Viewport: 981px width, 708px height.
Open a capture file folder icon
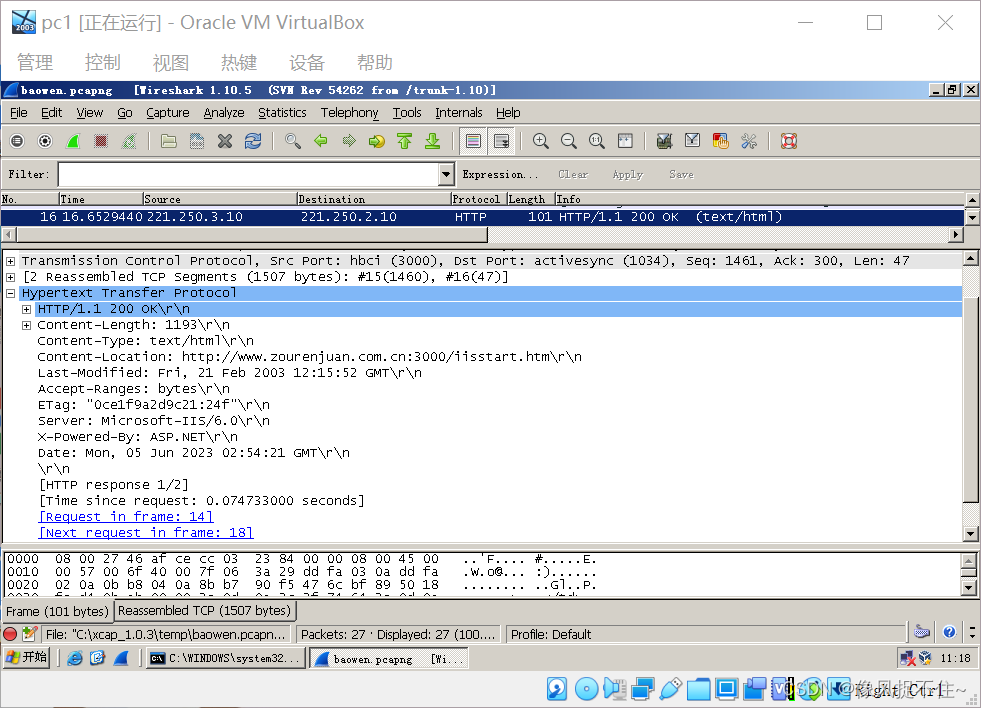coord(169,141)
